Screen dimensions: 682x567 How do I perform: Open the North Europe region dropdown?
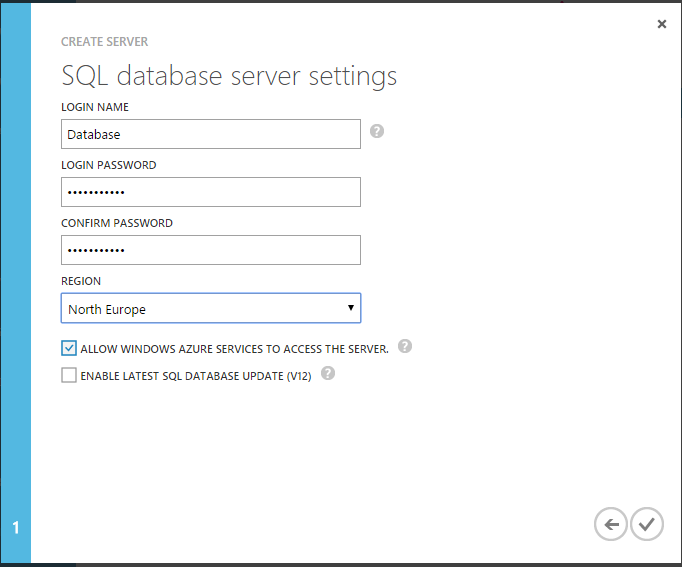(211, 308)
